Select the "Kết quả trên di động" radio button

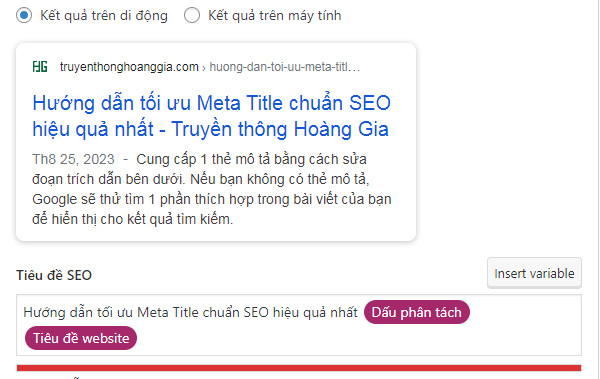(24, 15)
